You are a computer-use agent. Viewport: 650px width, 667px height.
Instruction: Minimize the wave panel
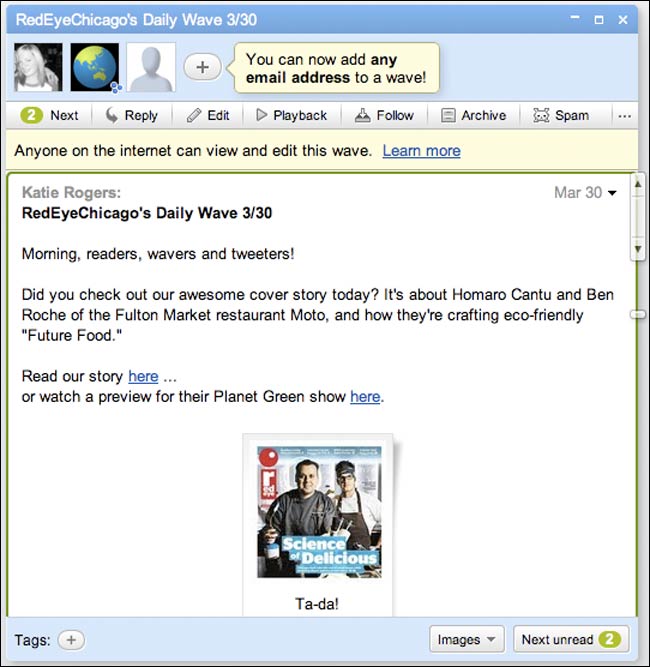[575, 18]
